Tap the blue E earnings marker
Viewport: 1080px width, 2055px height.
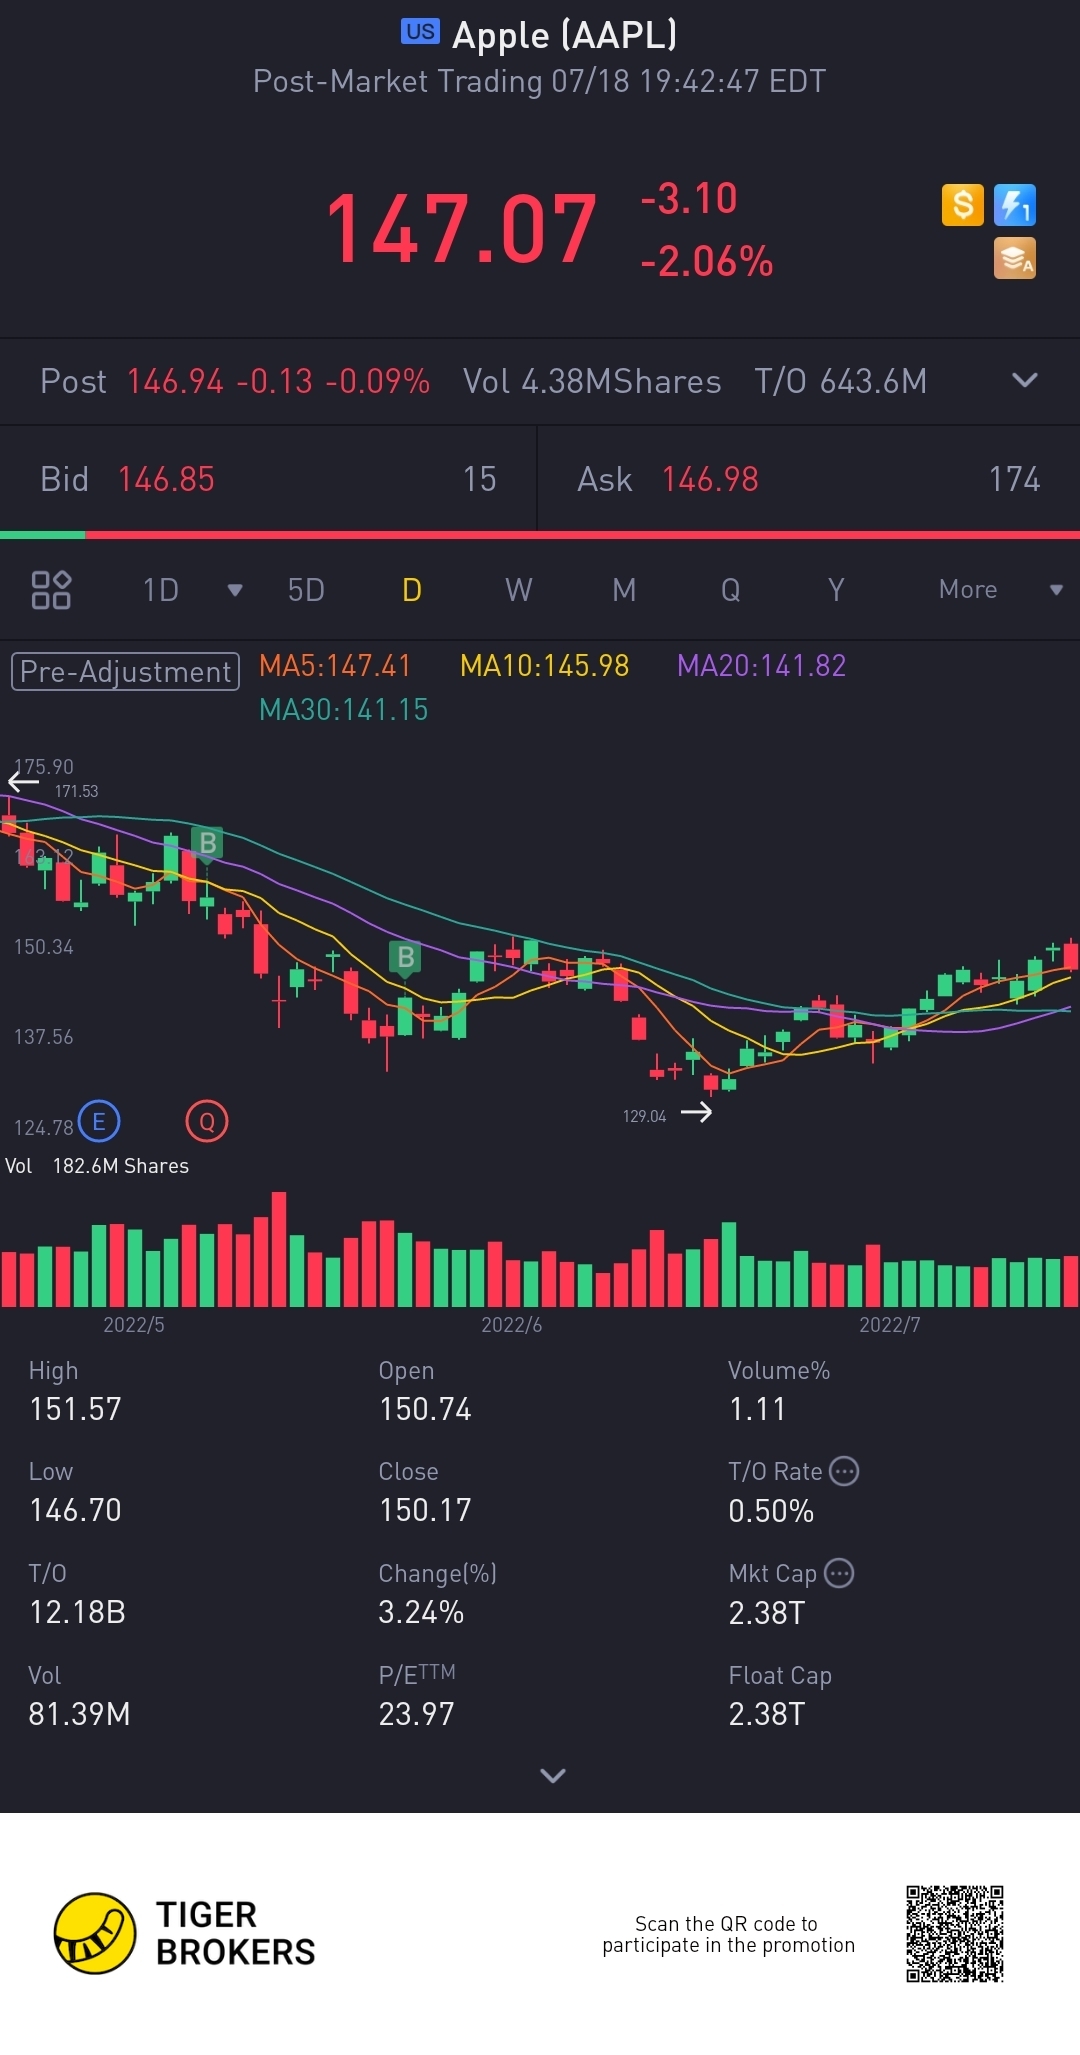[99, 1122]
